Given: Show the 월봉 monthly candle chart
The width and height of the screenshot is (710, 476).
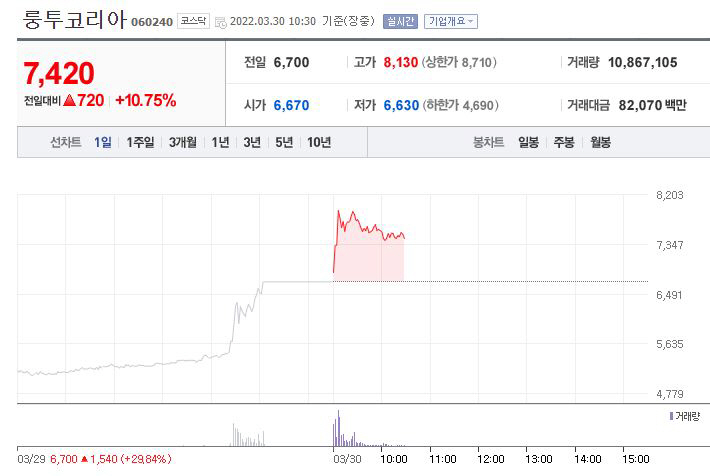Looking at the screenshot, I should (600, 142).
